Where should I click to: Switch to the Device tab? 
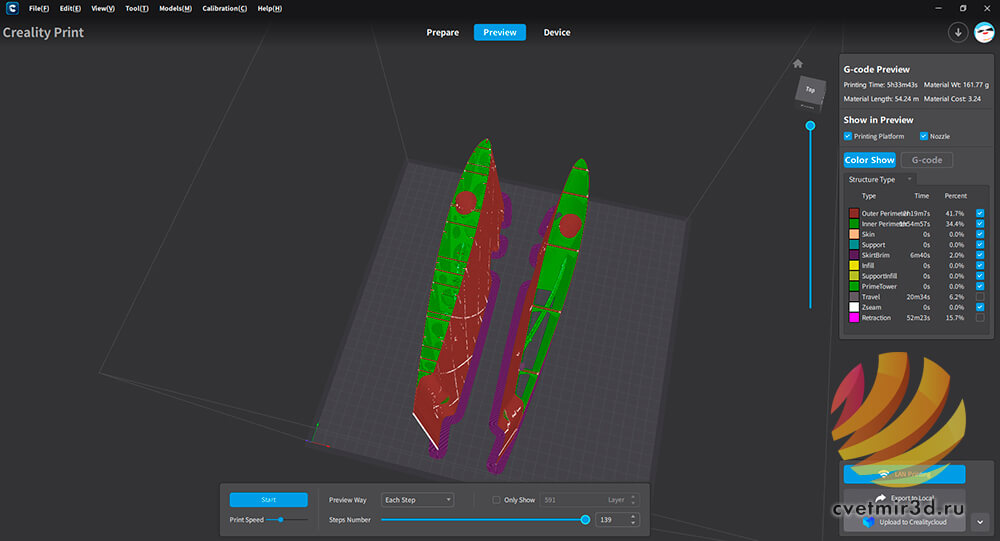[557, 33]
